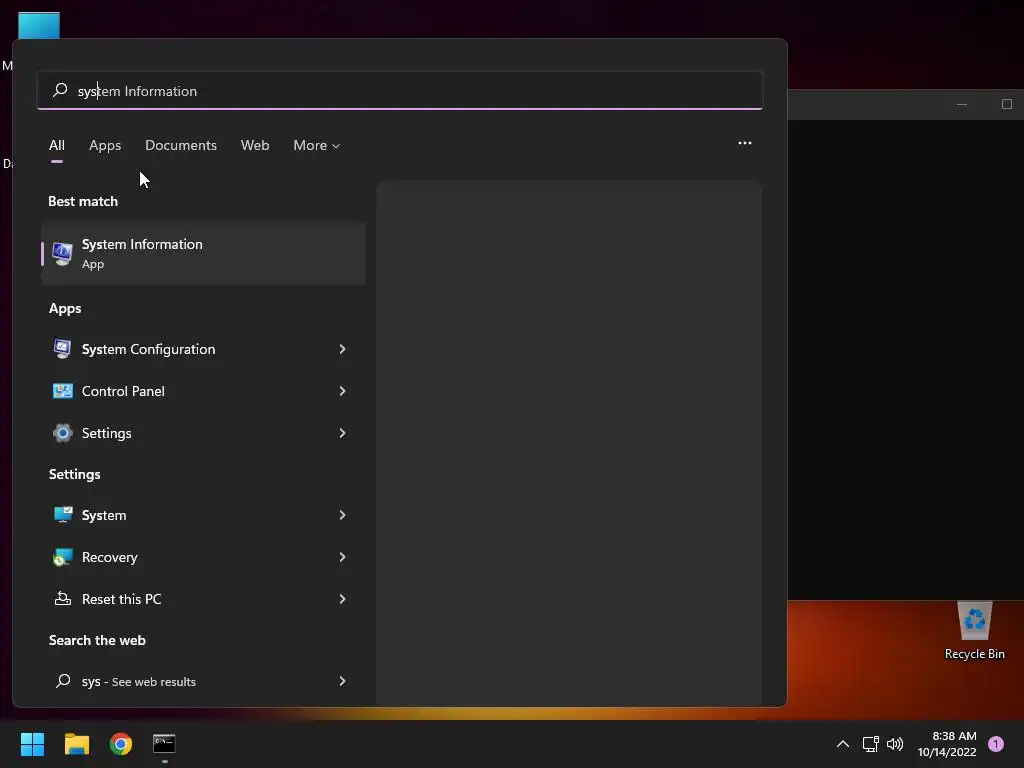
Task: Click the volume speaker icon in tray
Action: [x=895, y=744]
